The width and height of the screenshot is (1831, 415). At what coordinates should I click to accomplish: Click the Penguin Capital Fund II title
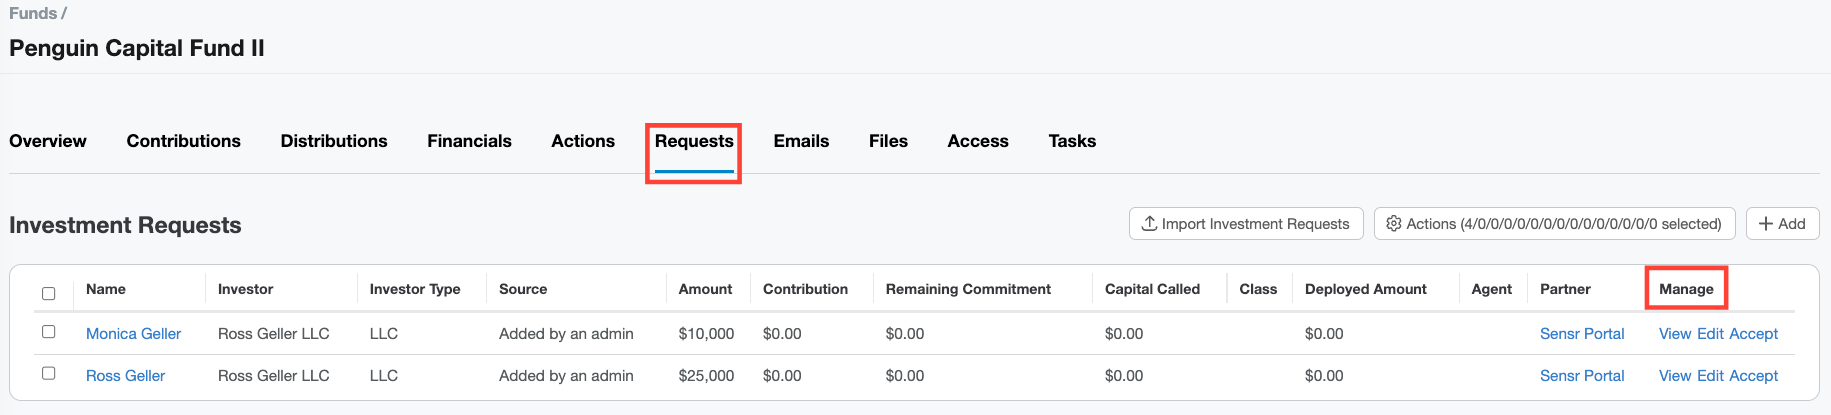click(x=137, y=48)
